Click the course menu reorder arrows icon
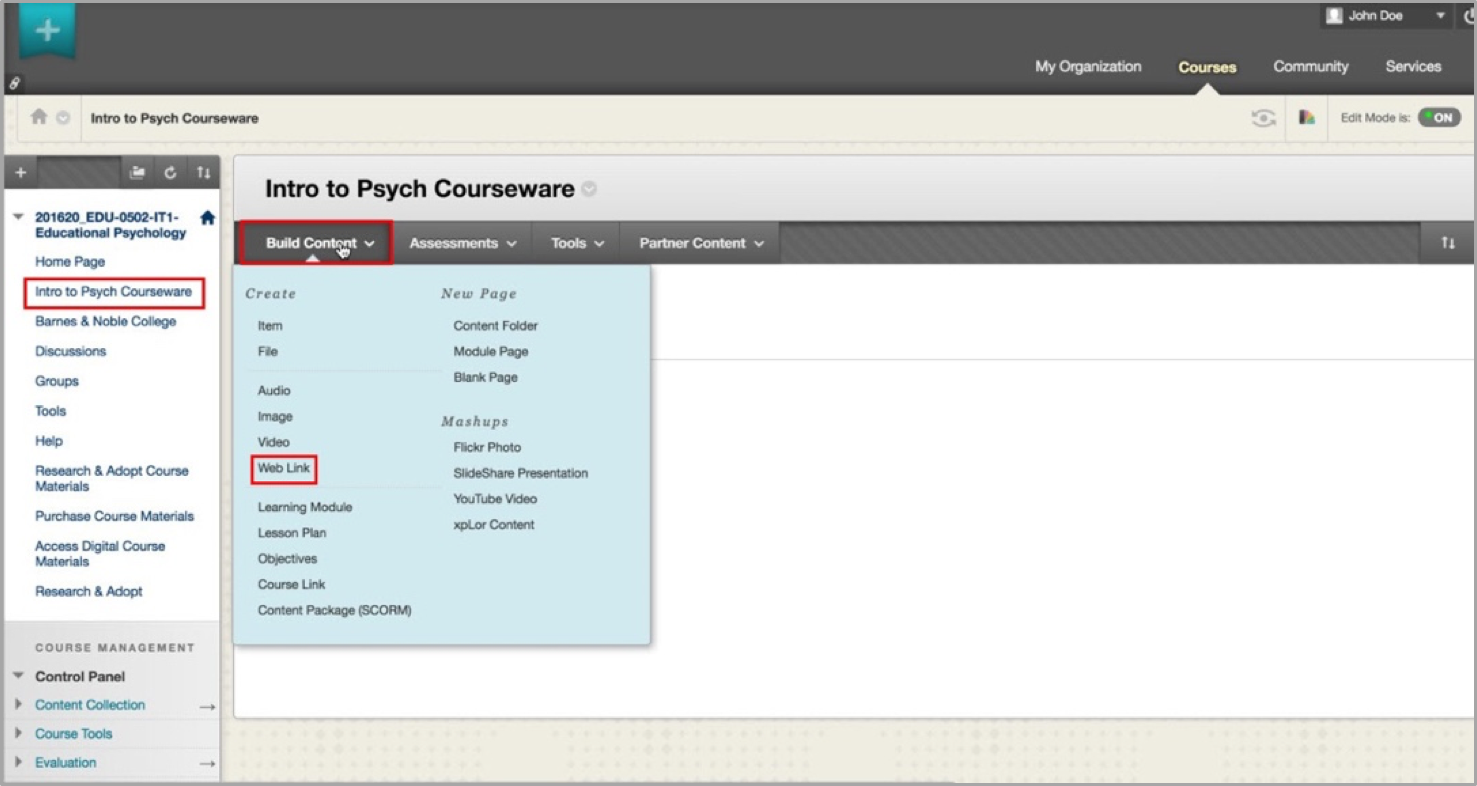The image size is (1477, 786). point(203,173)
